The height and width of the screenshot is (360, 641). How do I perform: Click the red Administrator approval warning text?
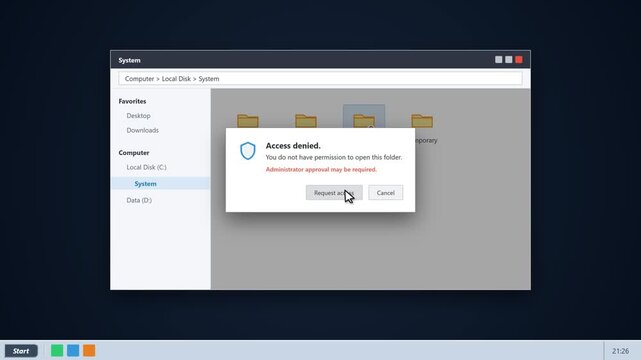[321, 169]
